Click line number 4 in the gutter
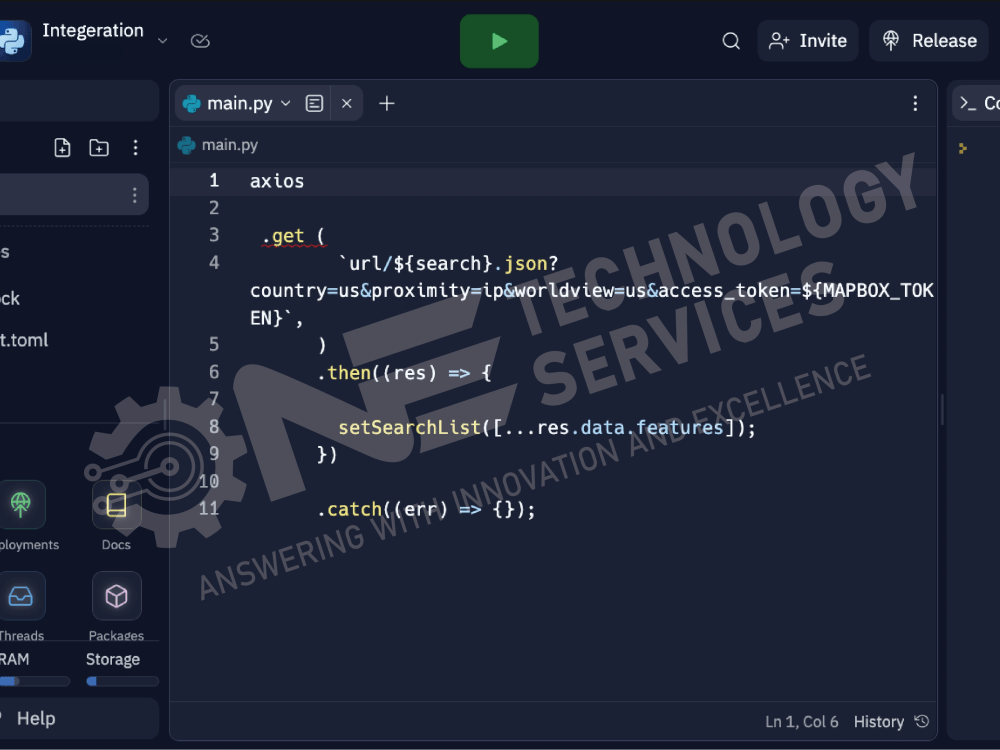1000x750 pixels. (214, 263)
